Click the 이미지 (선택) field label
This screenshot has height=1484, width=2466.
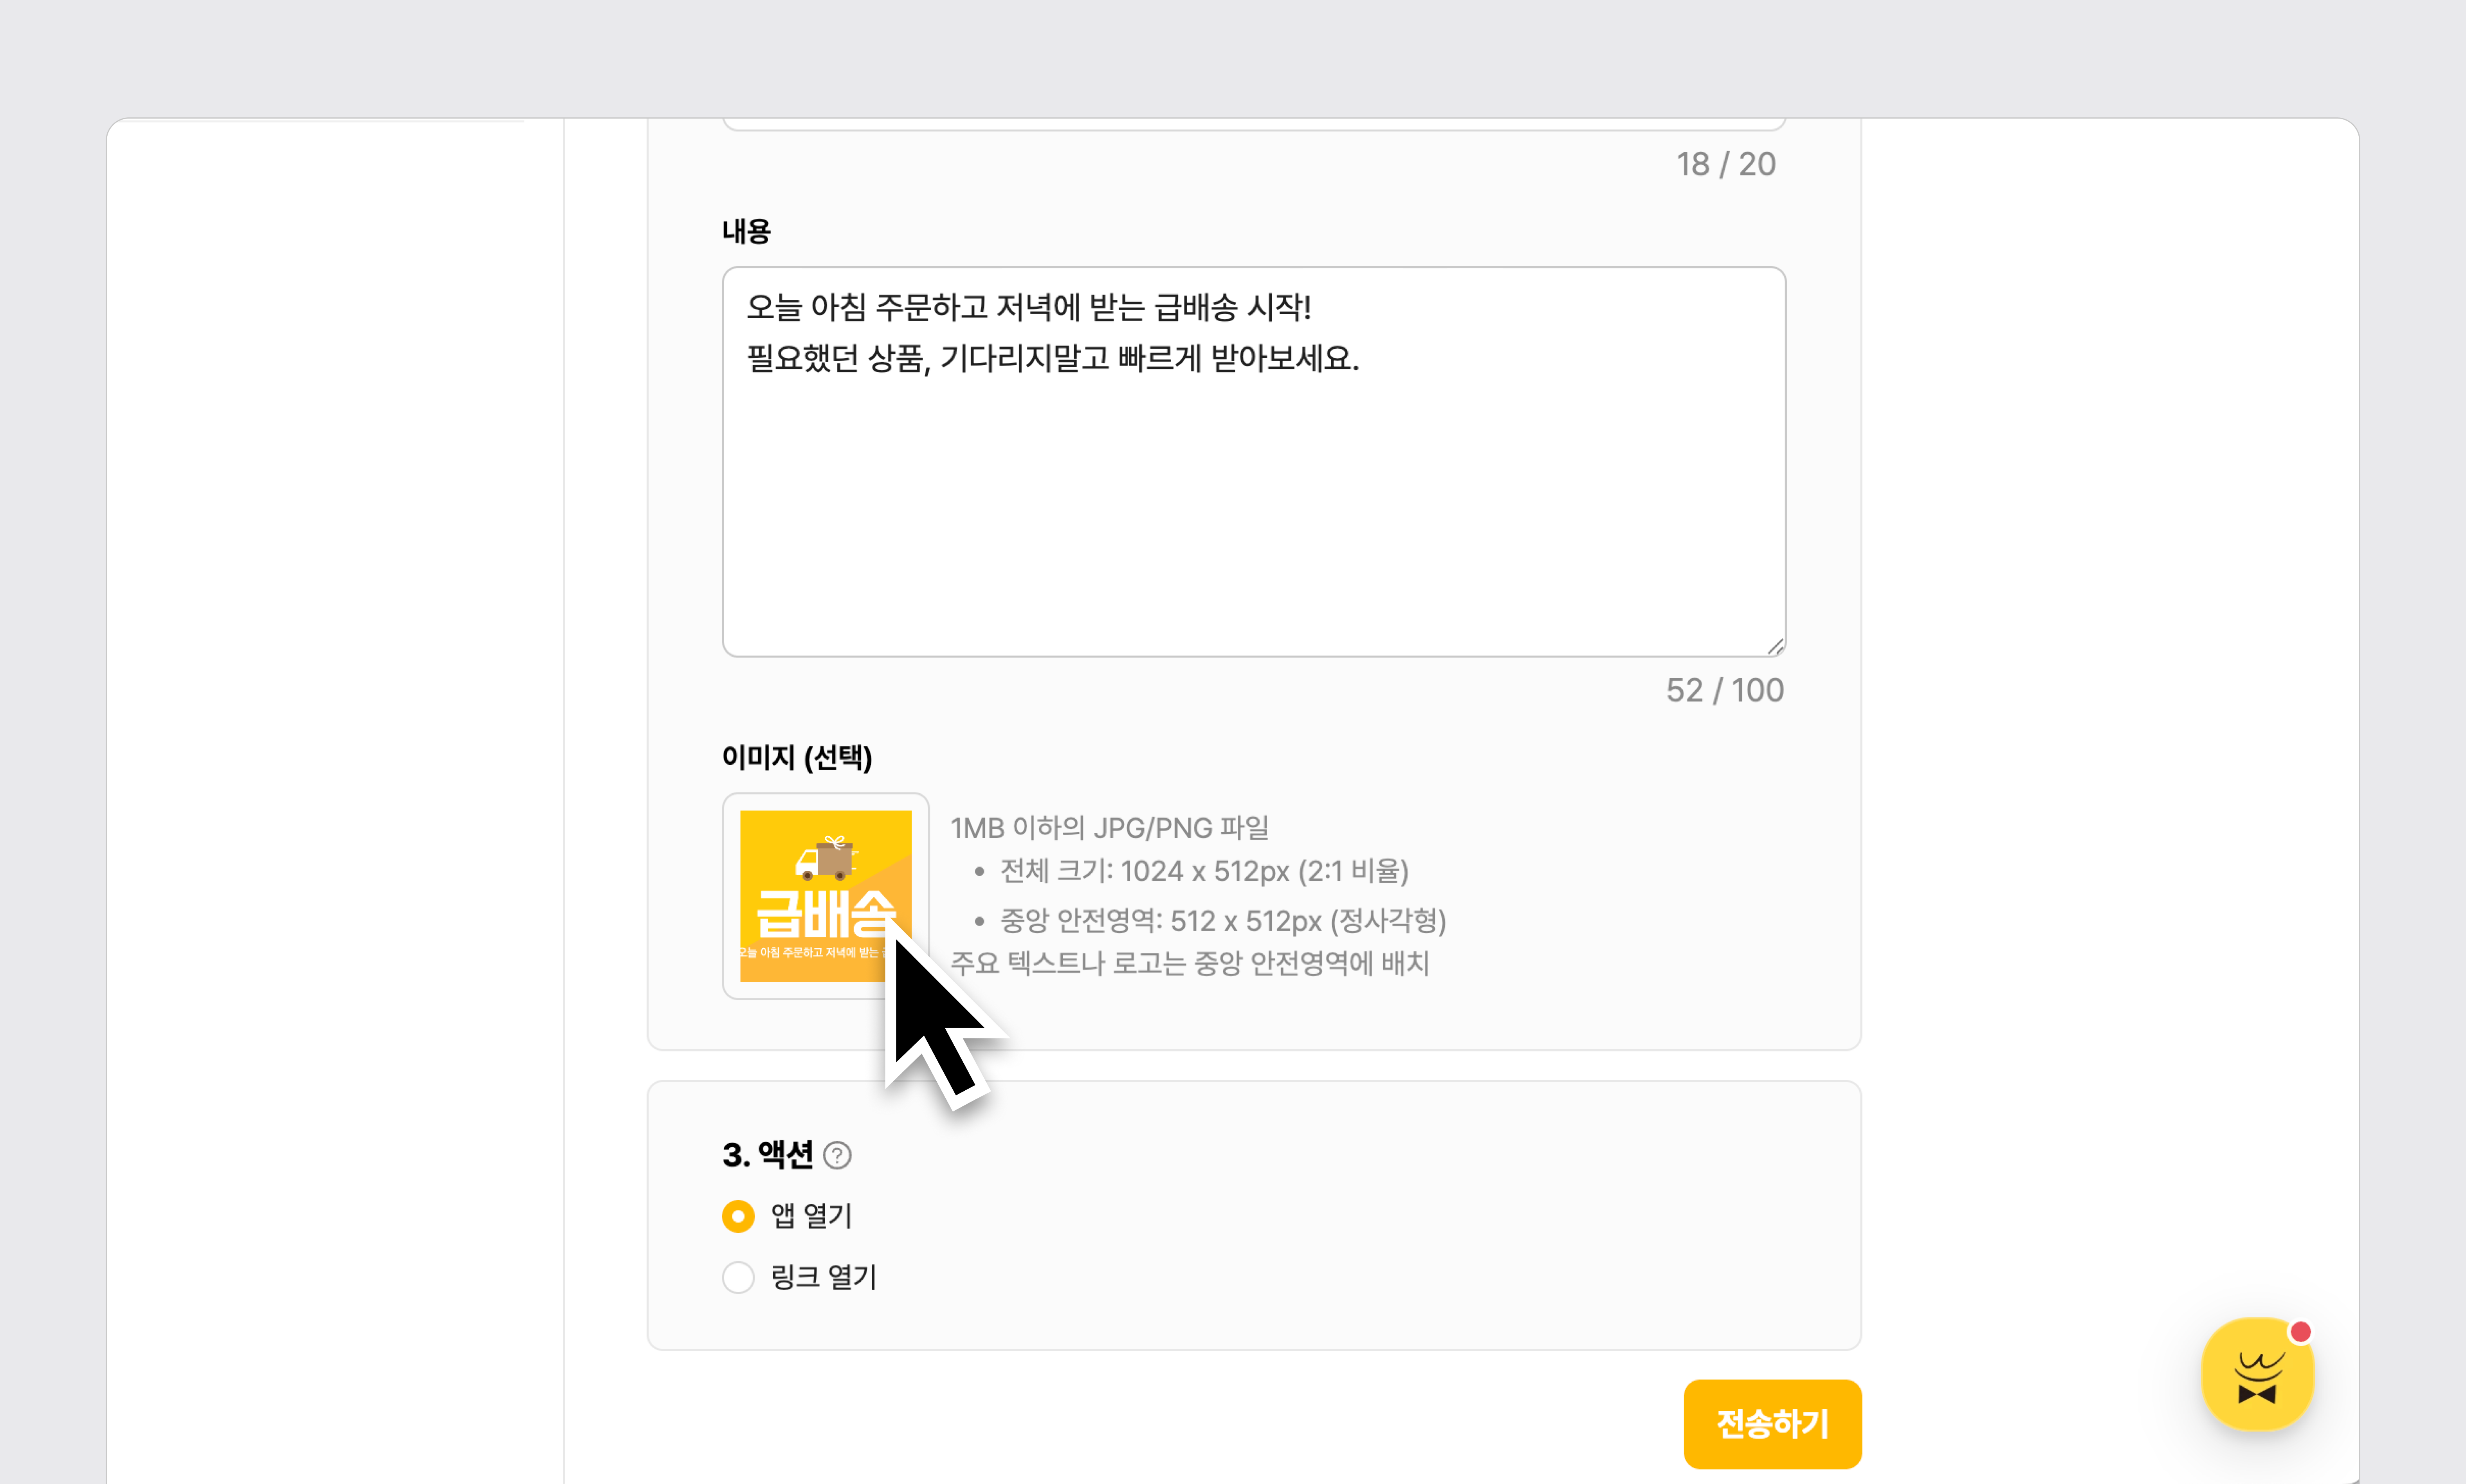[797, 757]
